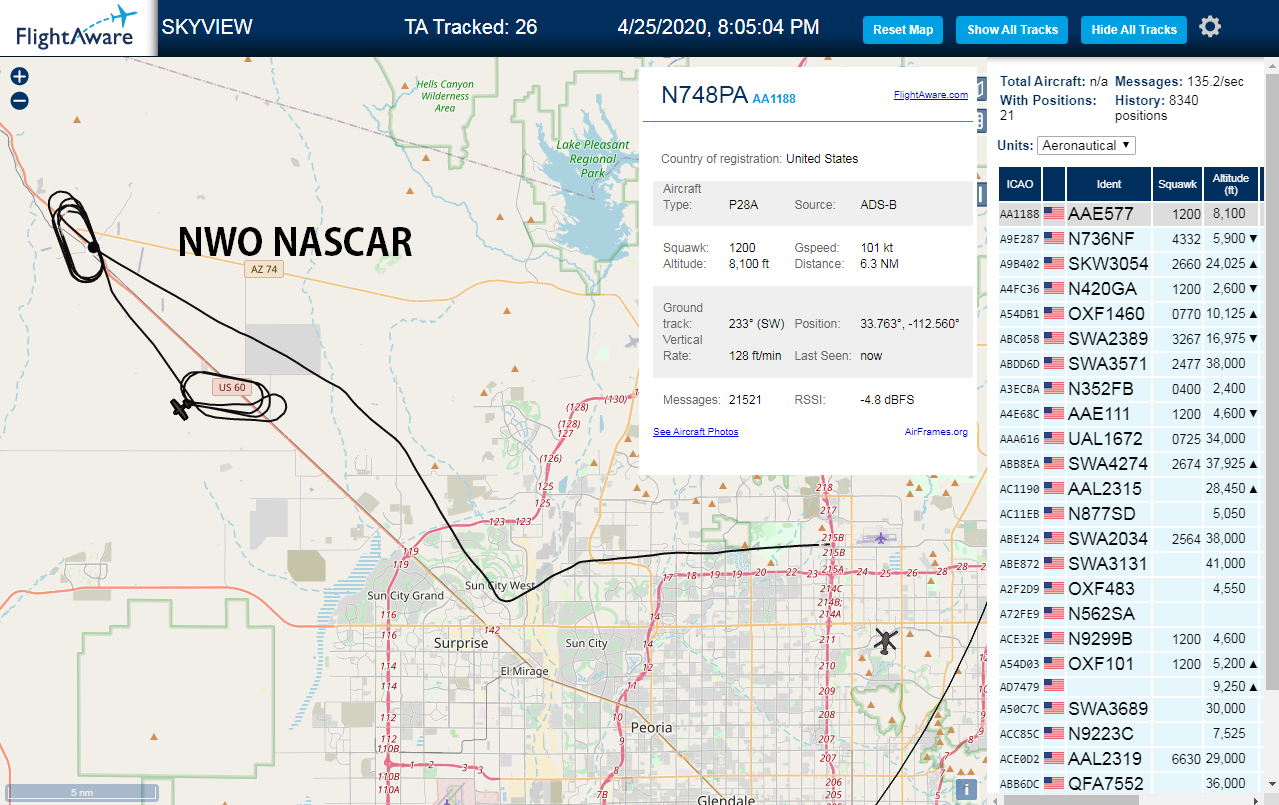Screen dimensions: 1279x805
Task: Sort table by the flag column header
Action: (x=1054, y=184)
